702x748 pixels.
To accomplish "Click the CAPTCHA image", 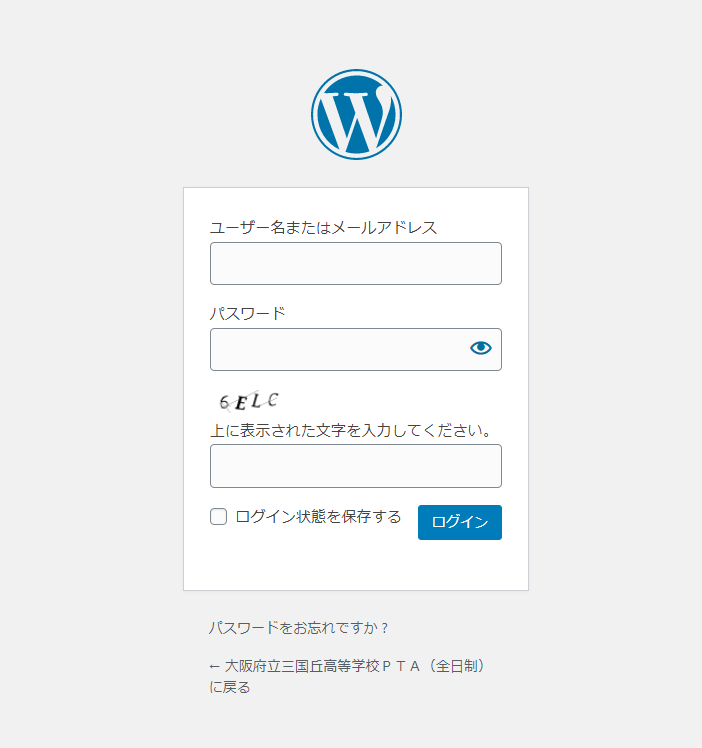I will click(x=249, y=401).
